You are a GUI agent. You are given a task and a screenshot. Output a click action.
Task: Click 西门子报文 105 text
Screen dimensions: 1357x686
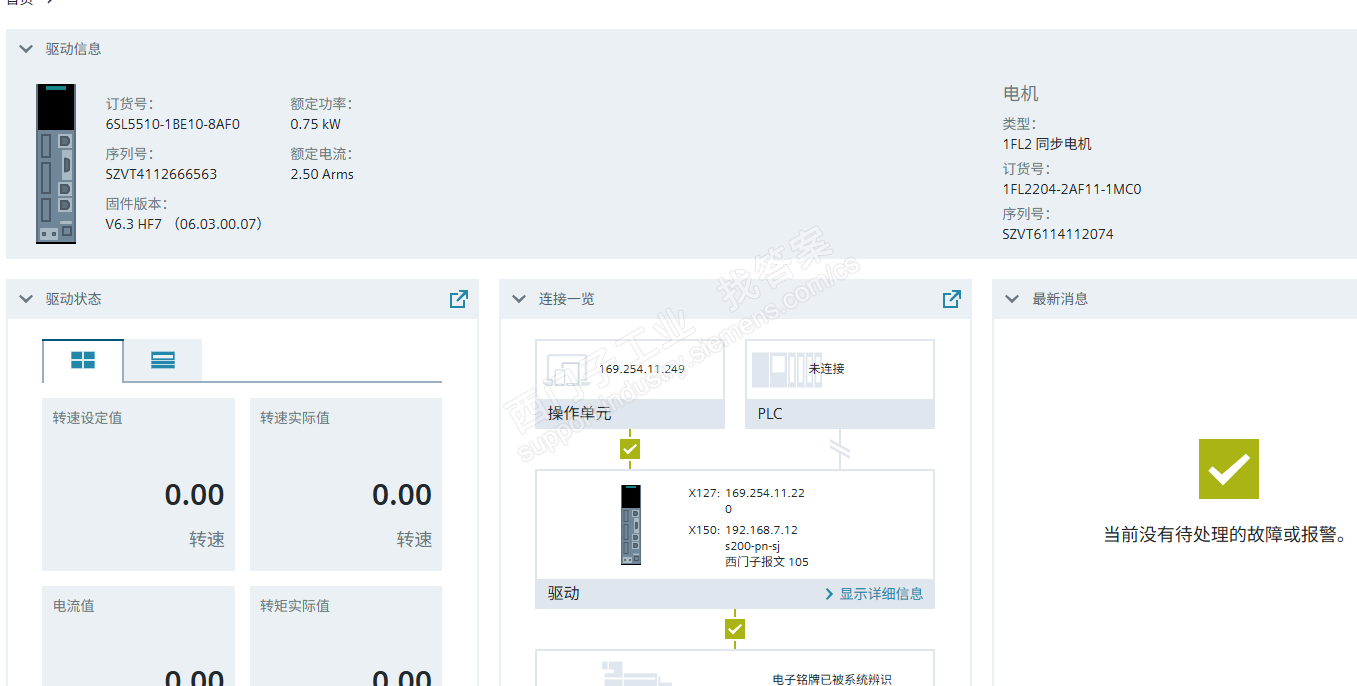pos(767,562)
